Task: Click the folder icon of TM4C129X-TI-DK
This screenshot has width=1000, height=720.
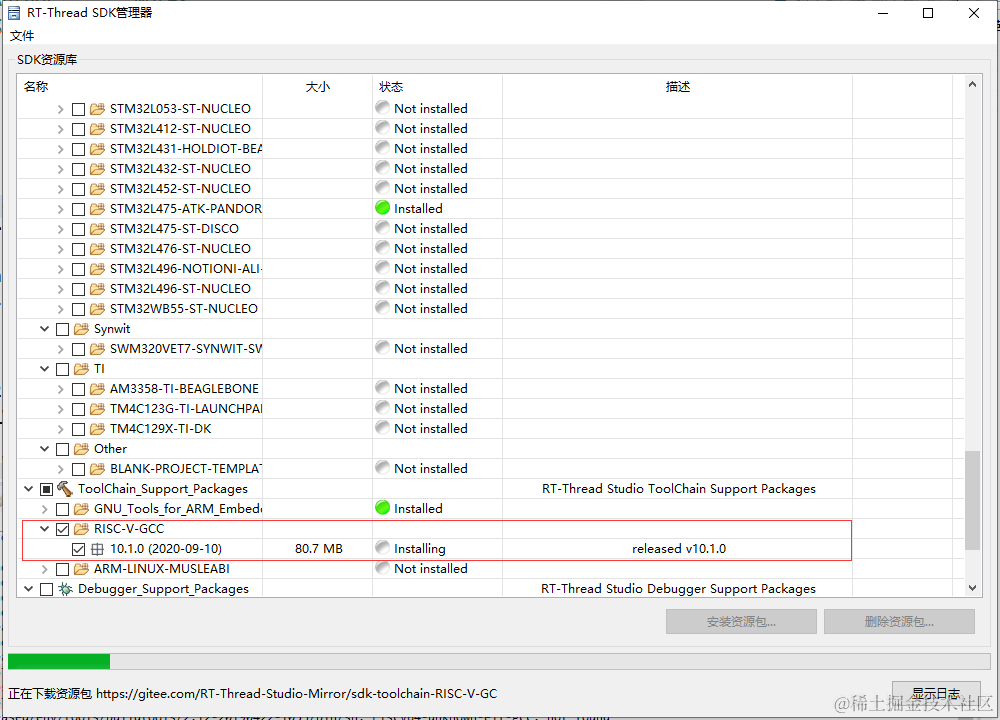Action: 97,429
